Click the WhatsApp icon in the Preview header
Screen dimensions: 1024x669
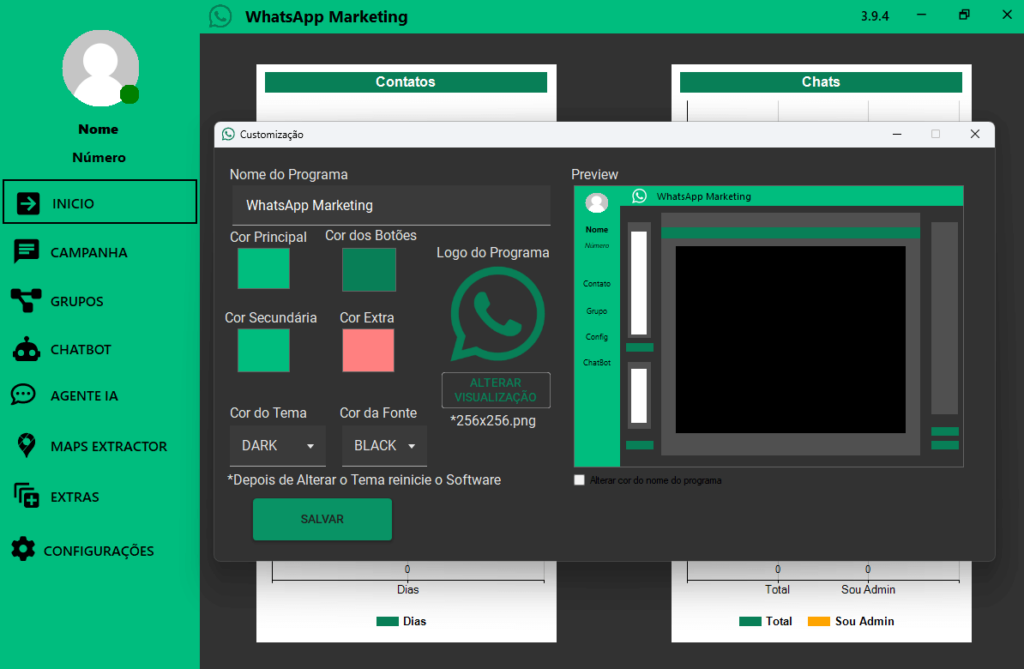pos(639,196)
